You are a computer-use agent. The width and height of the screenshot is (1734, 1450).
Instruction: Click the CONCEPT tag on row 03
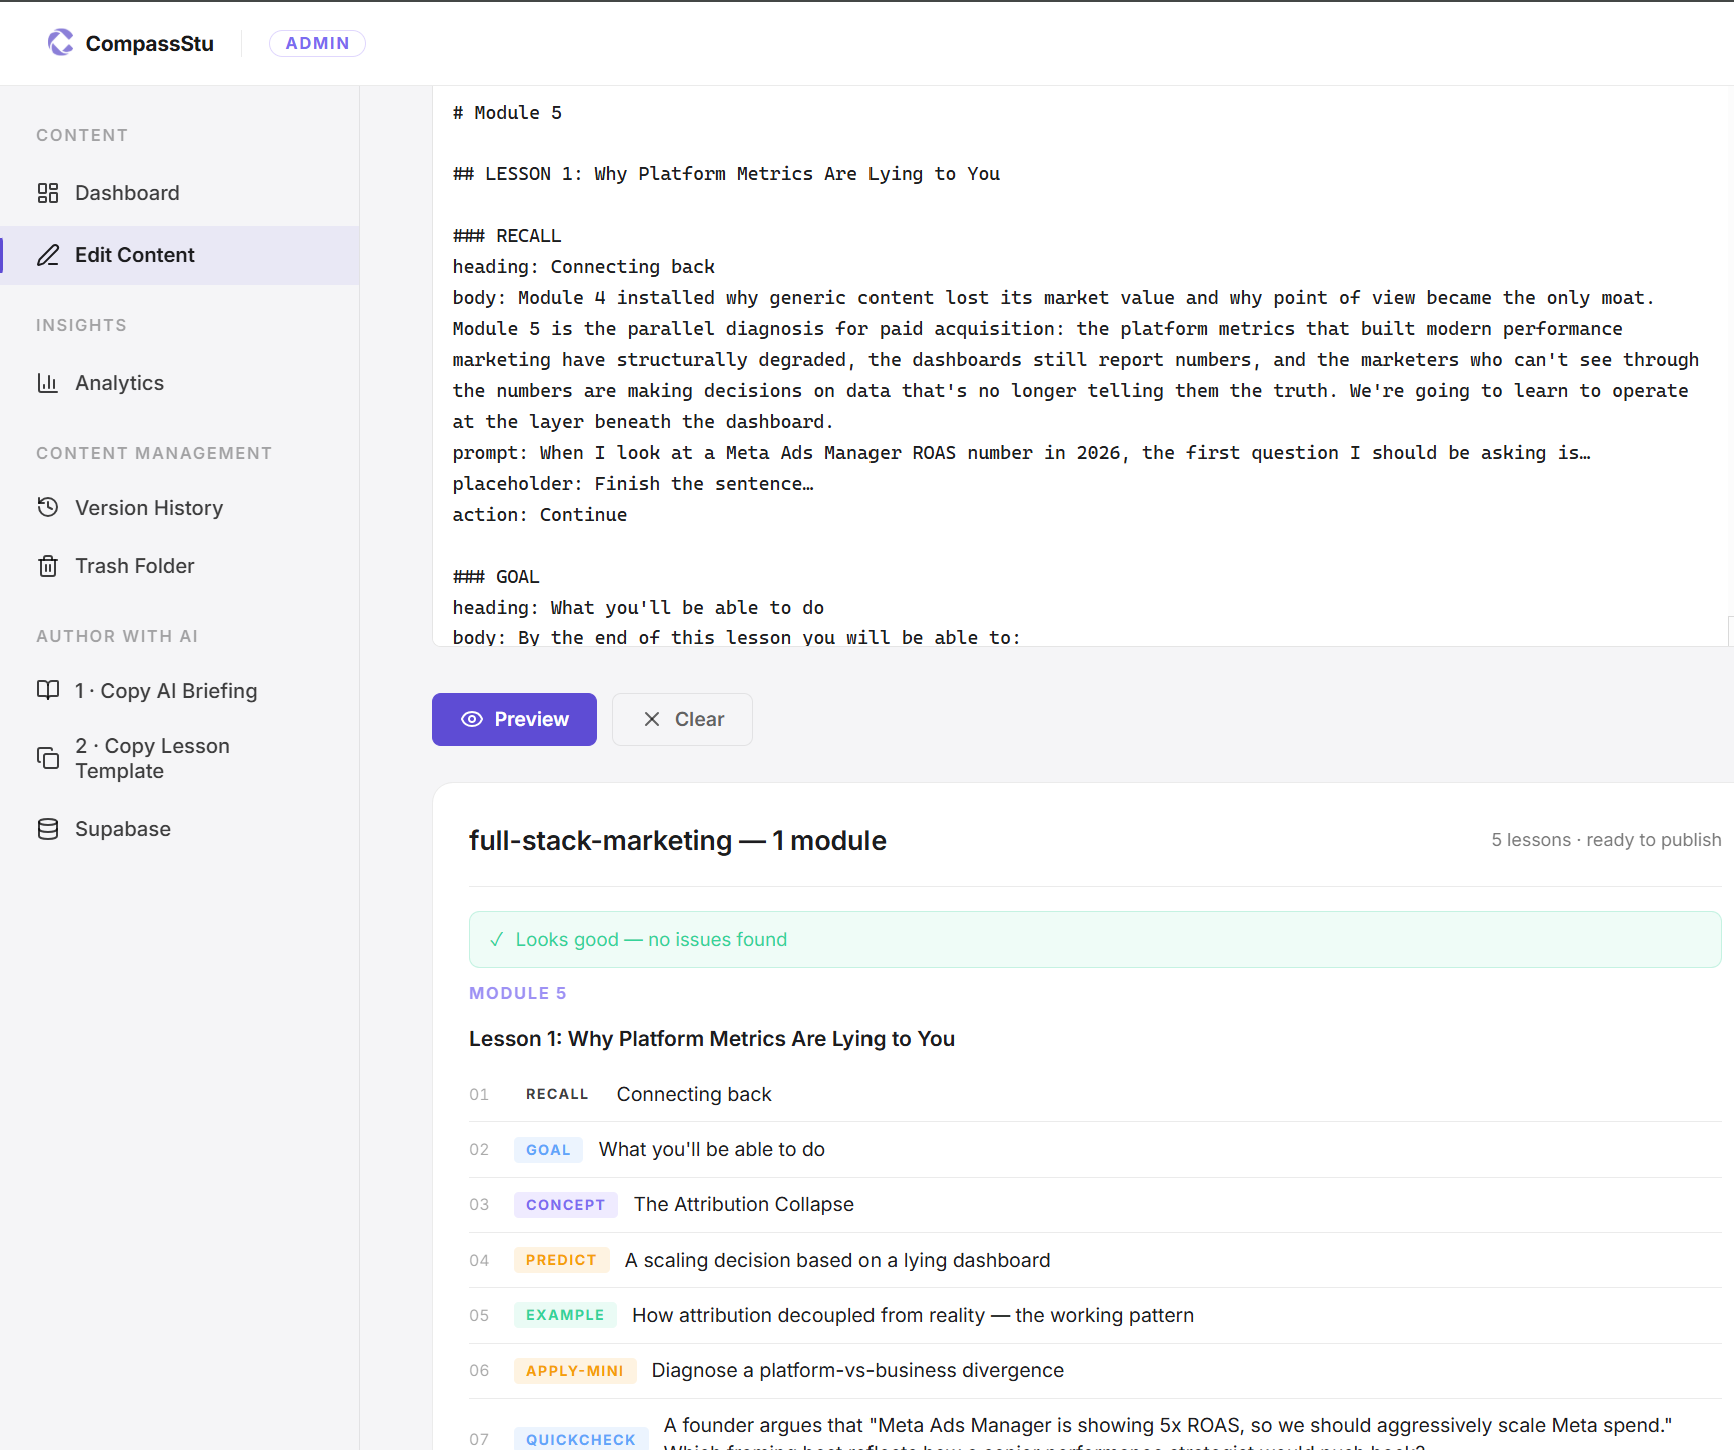point(565,1205)
